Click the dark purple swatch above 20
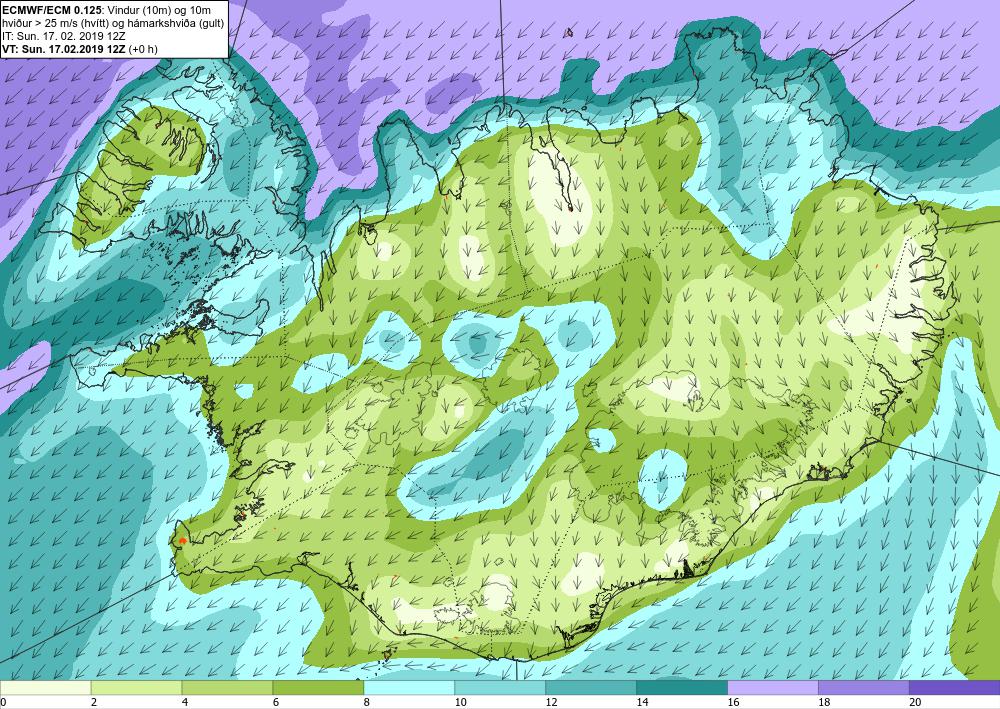1000x709 pixels. (x=955, y=688)
